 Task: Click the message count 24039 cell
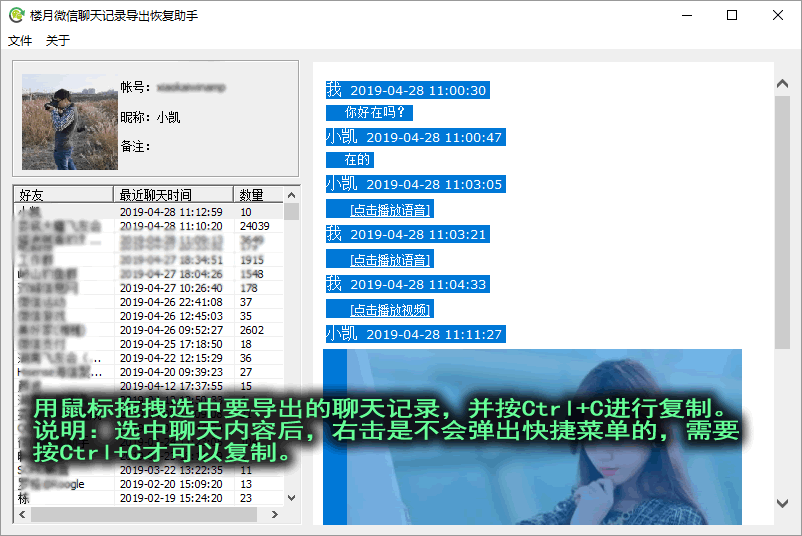[x=255, y=226]
